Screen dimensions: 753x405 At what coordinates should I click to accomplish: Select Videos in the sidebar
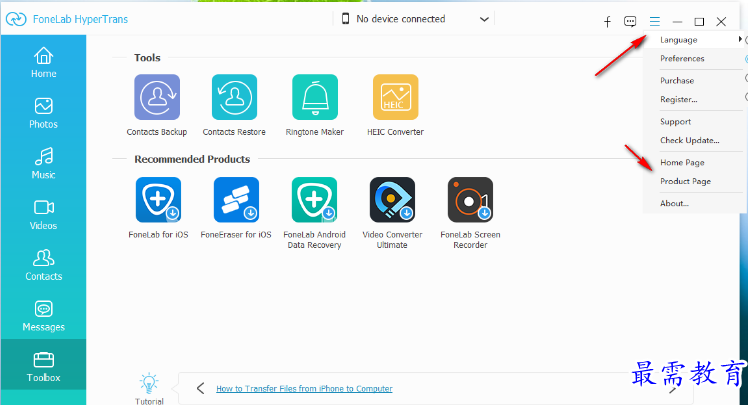[44, 215]
